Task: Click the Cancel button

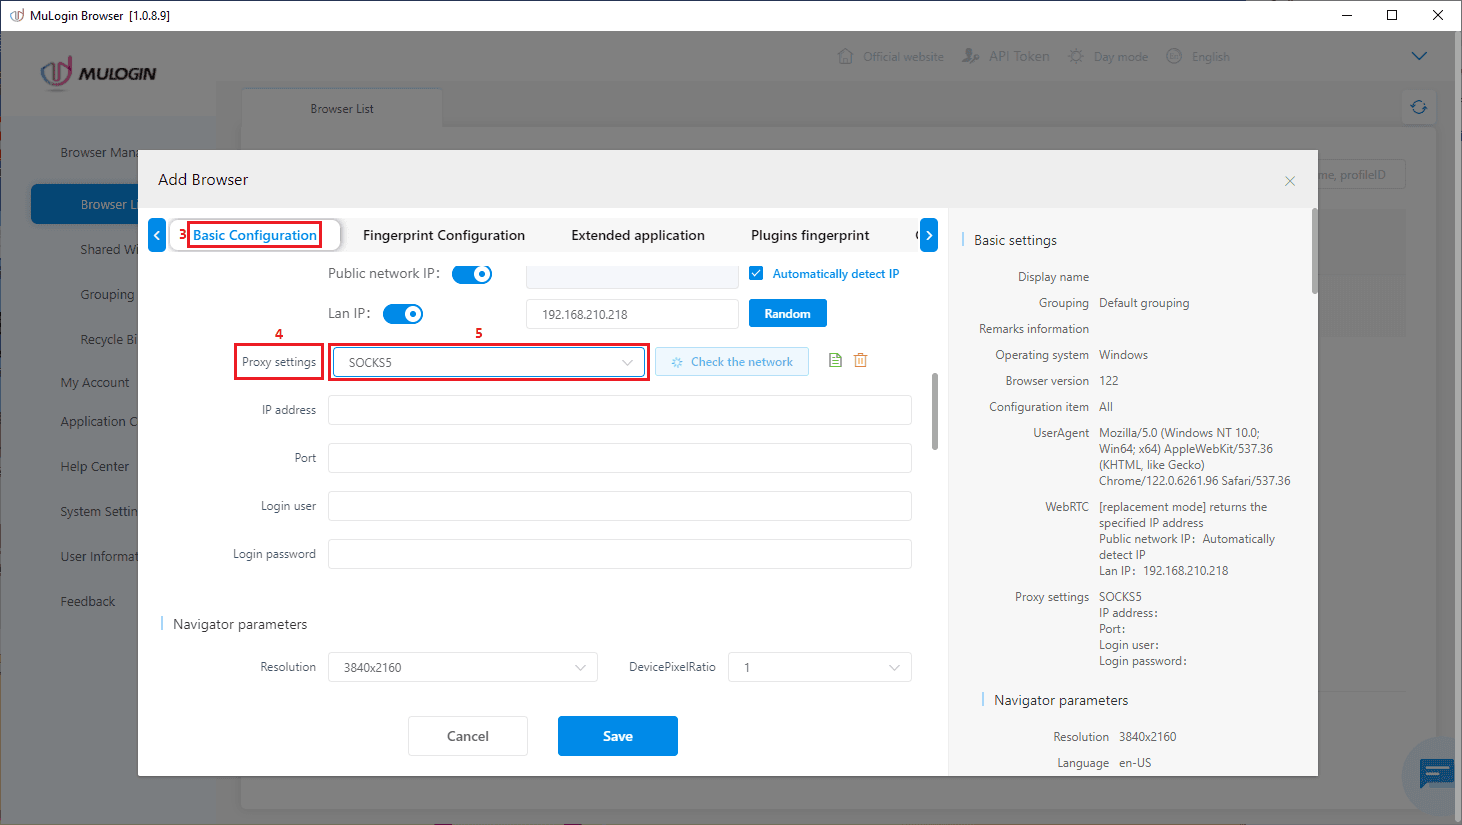Action: click(468, 736)
